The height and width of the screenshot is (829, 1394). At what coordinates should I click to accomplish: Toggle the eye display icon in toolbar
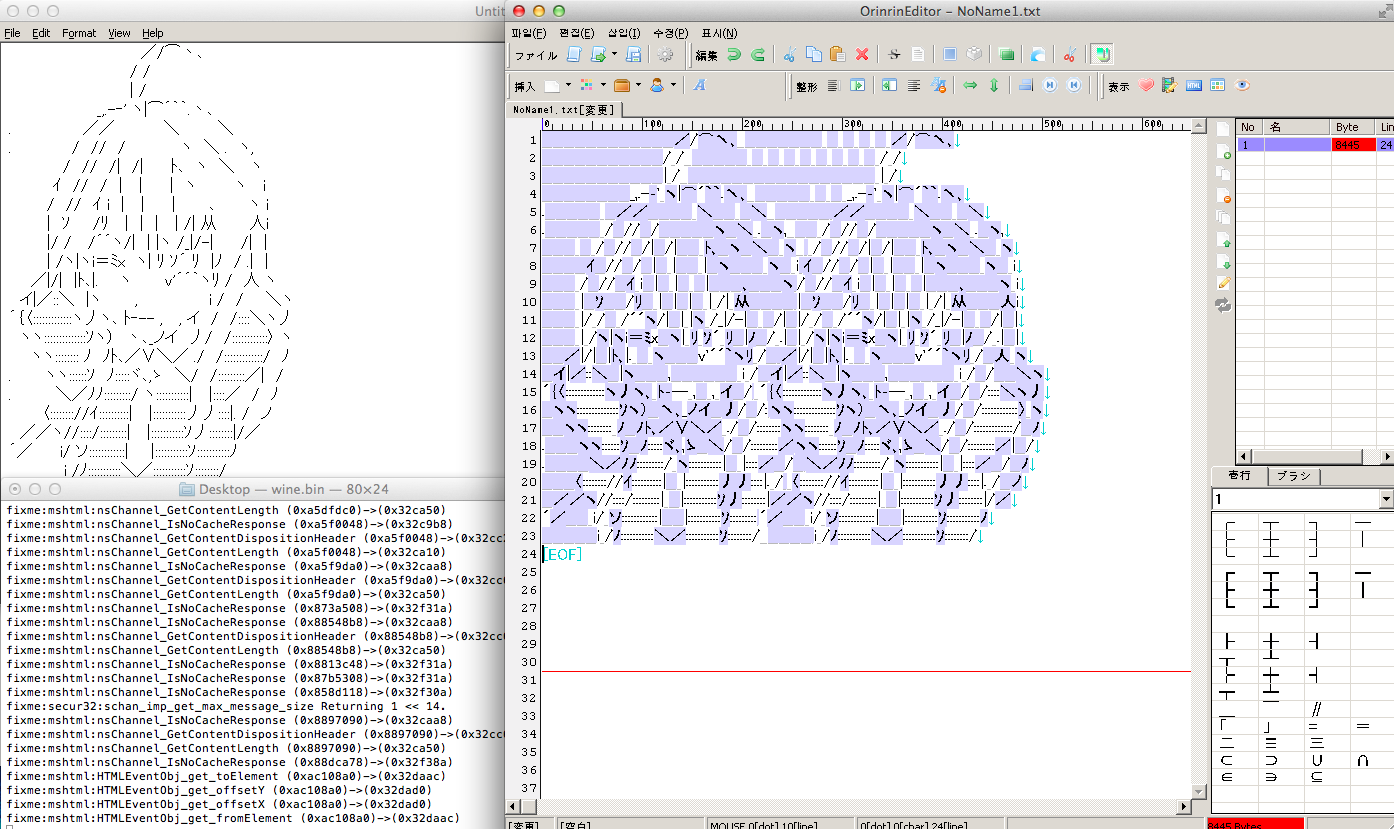tap(1242, 86)
